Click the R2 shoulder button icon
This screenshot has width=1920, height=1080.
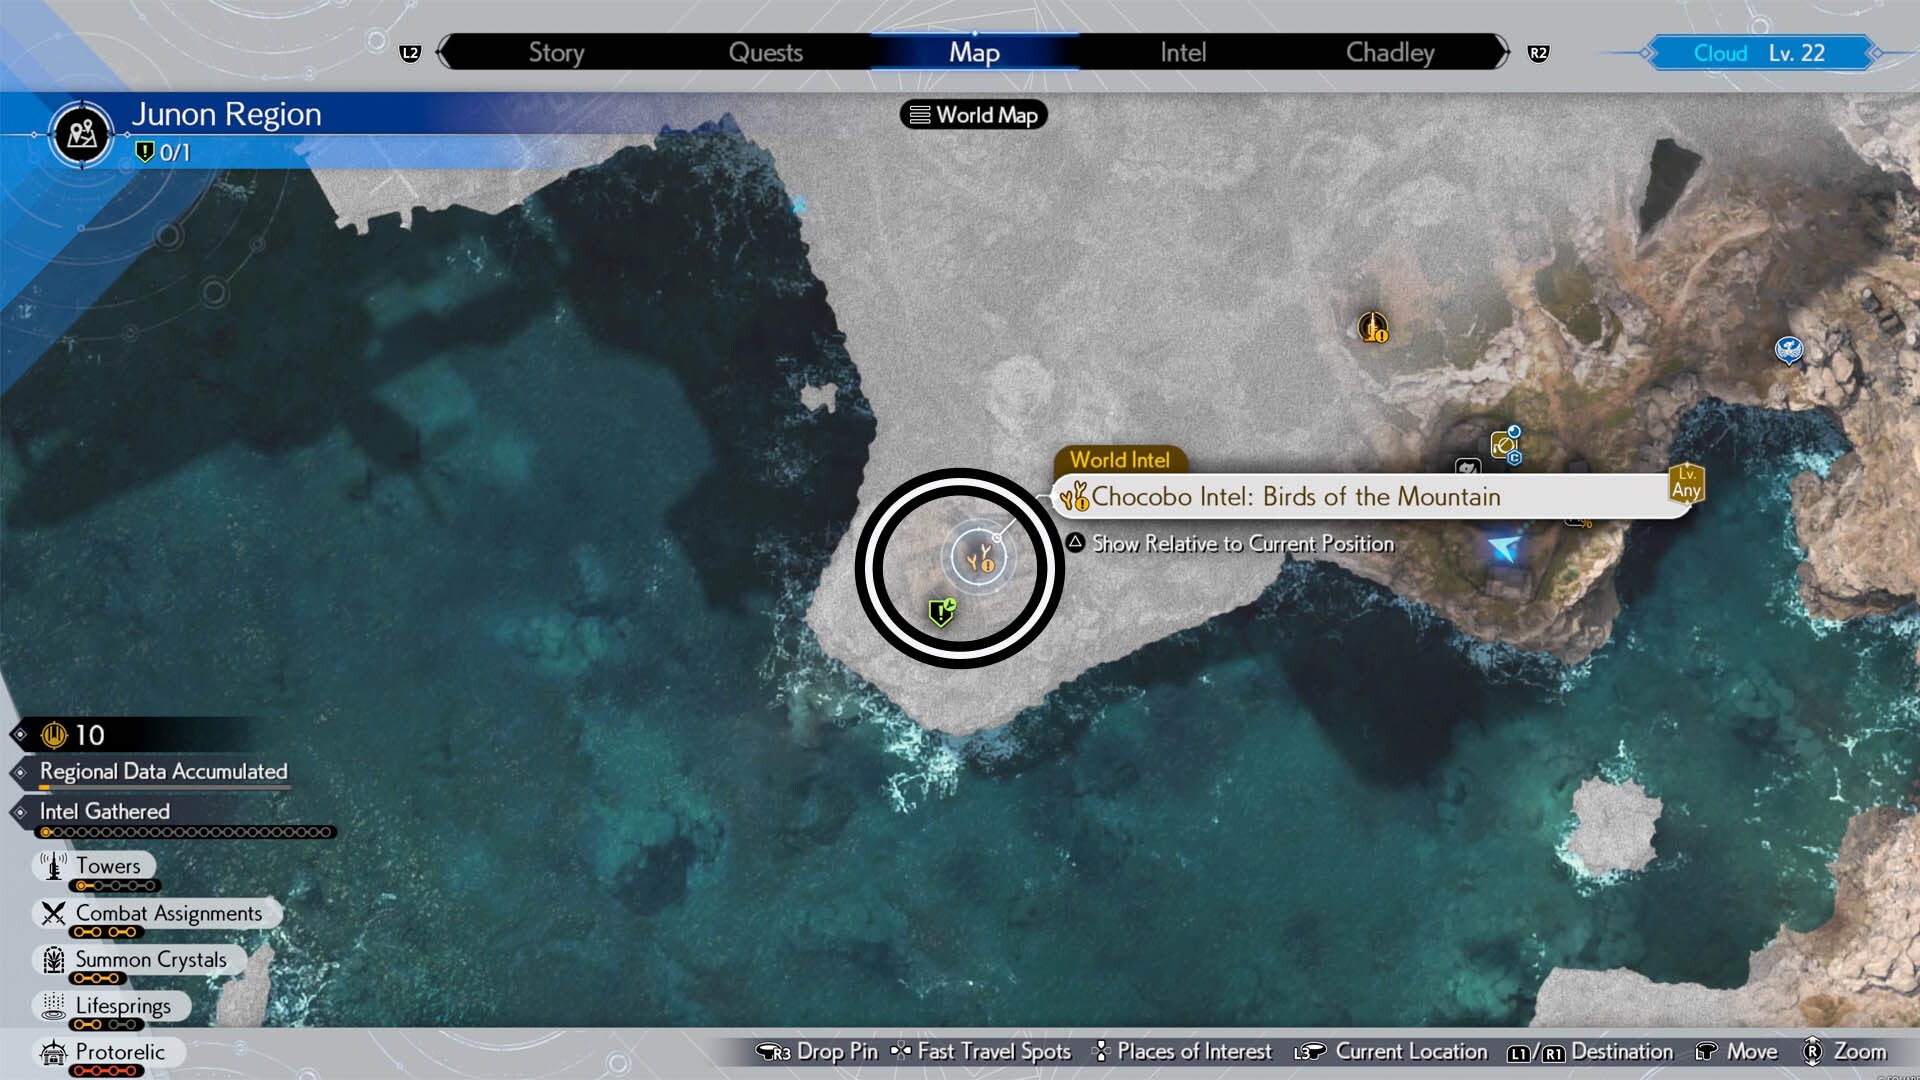click(1538, 53)
